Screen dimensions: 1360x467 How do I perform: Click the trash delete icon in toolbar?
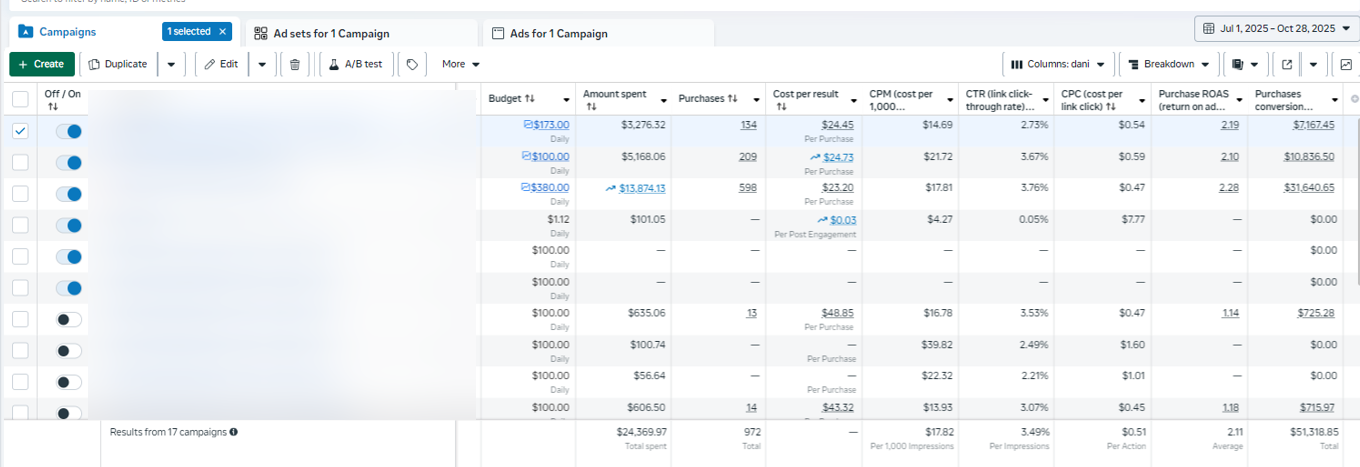tap(294, 64)
